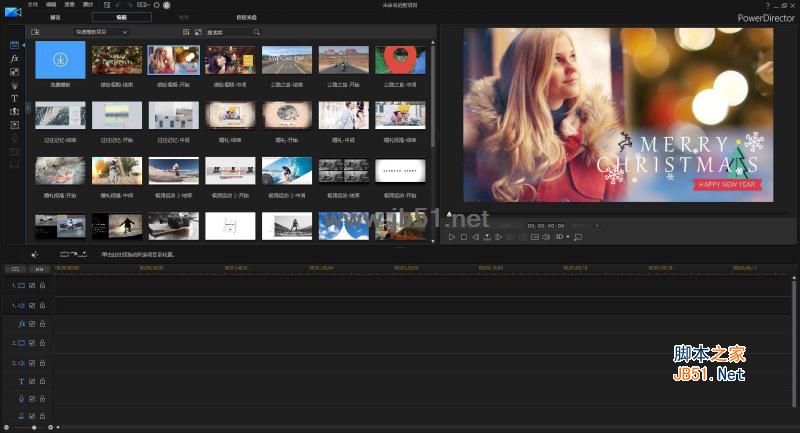Select the red map pin template thumbnail
Screen dimensions: 800x433
click(x=400, y=60)
